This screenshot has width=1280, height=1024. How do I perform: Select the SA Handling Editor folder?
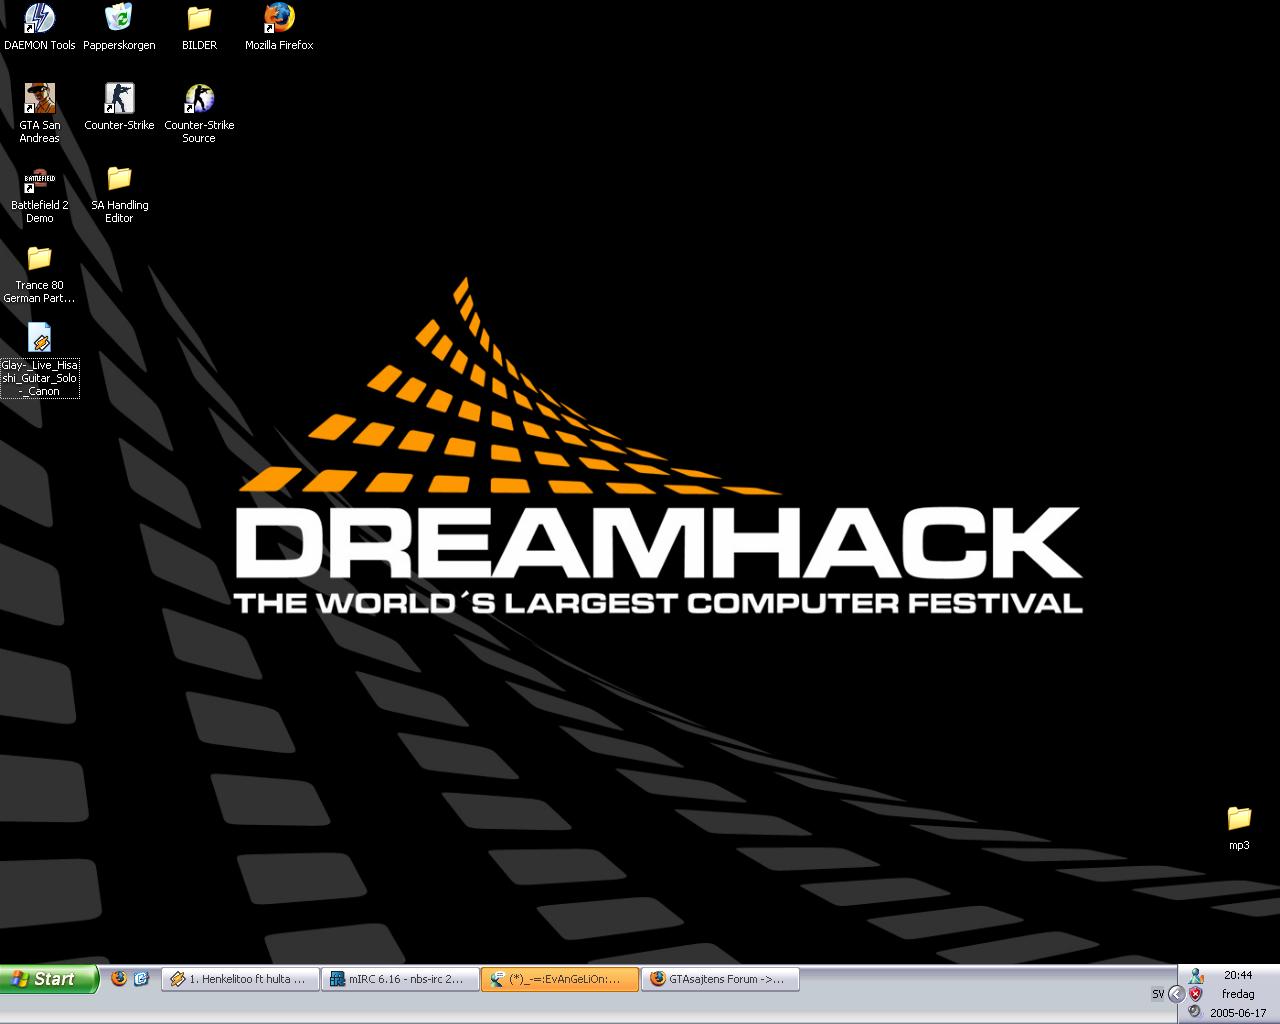119,193
